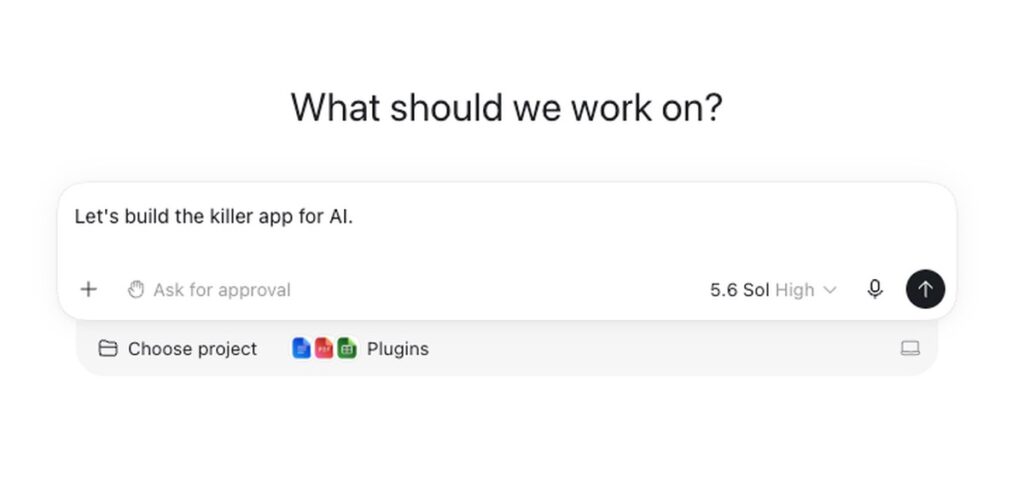Screen dimensions: 1024x494
Task: Open the 5.6 Sol model selector
Action: click(x=739, y=289)
